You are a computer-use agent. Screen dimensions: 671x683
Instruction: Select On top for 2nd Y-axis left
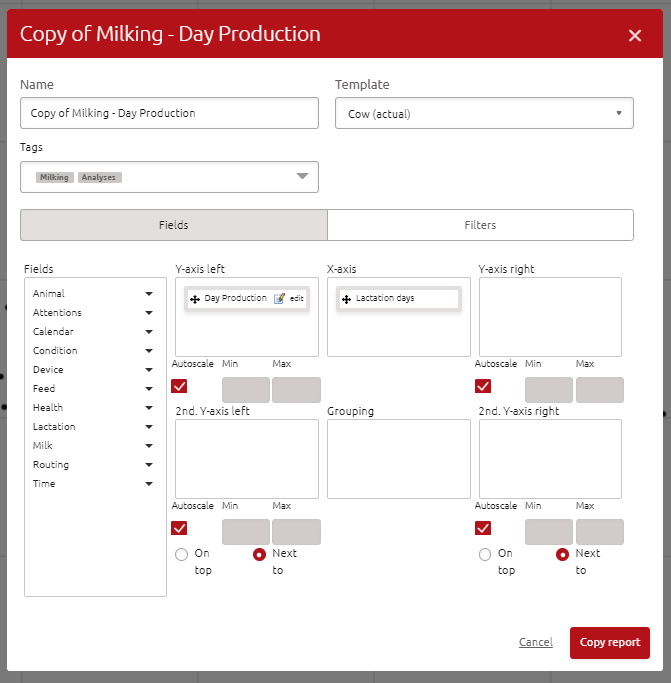coord(181,554)
